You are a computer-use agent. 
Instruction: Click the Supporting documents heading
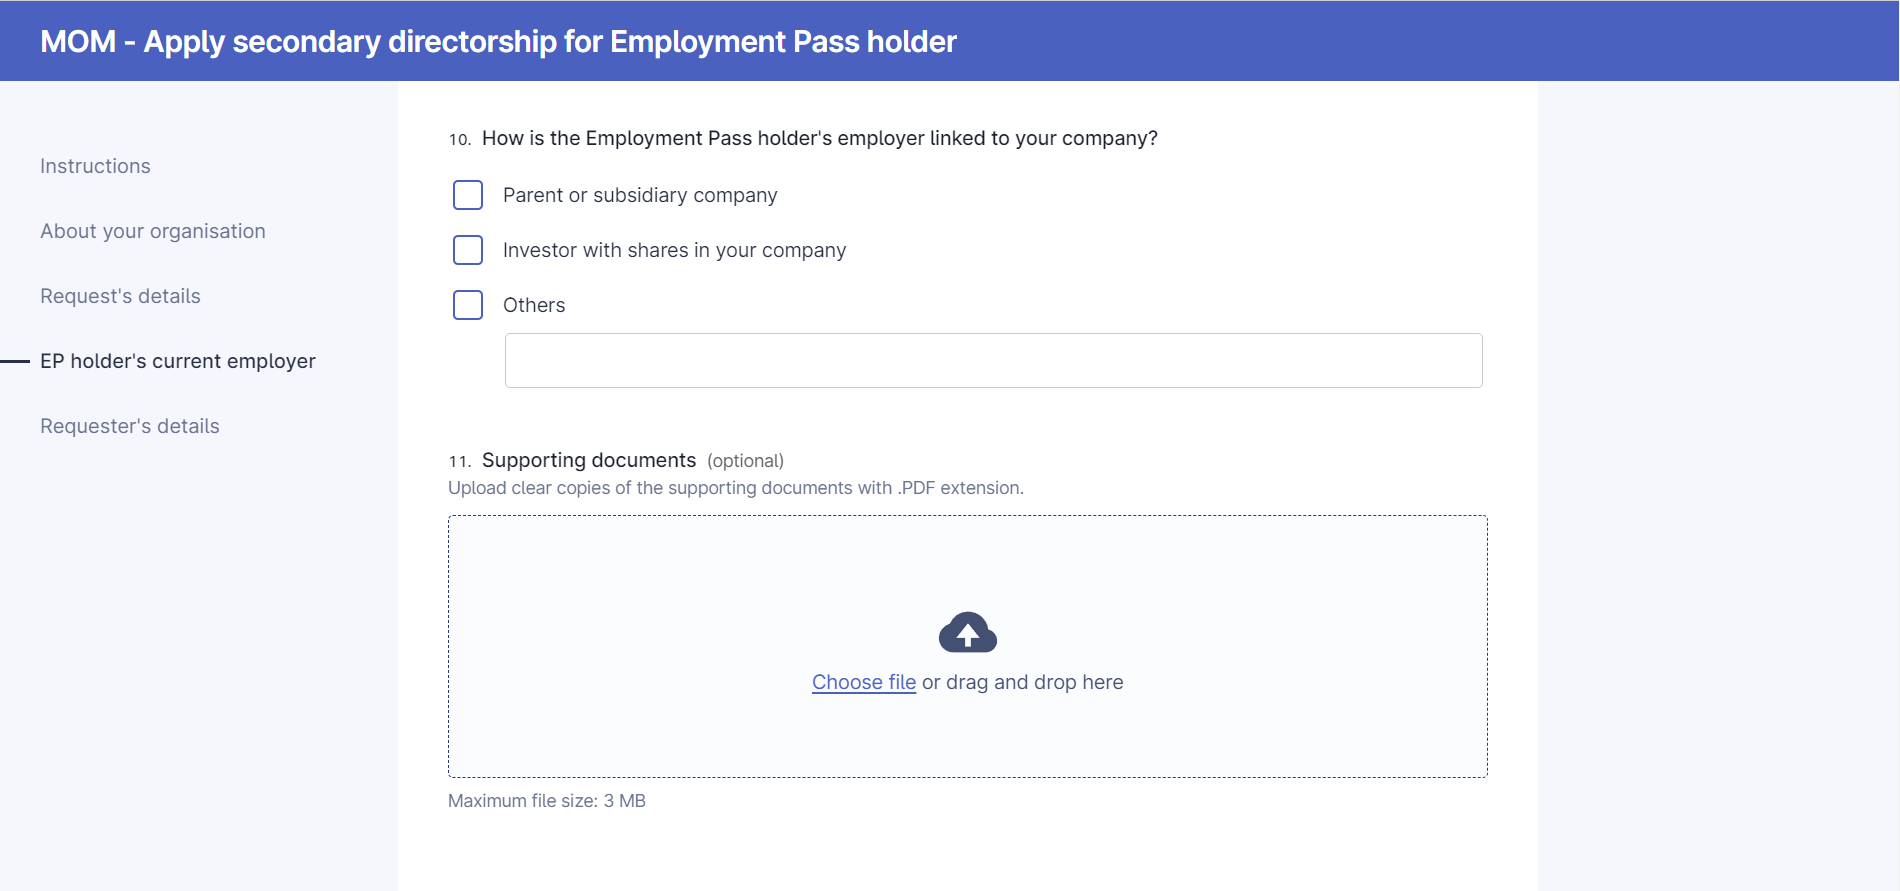pyautogui.click(x=589, y=460)
